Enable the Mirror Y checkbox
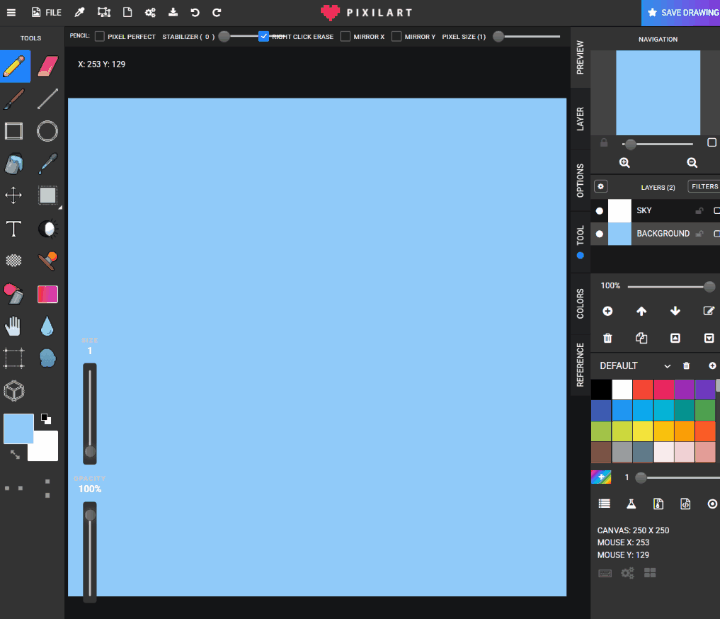Image resolution: width=720 pixels, height=619 pixels. 396,36
